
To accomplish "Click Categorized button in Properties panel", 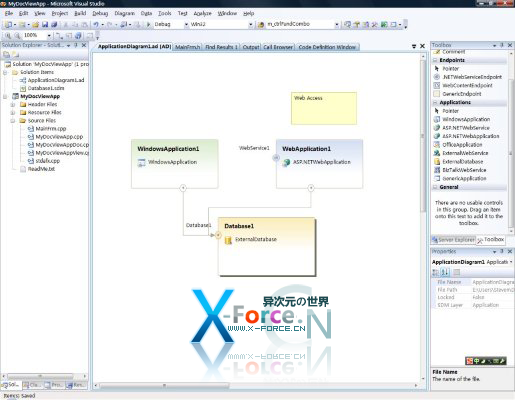I will click(x=435, y=272).
